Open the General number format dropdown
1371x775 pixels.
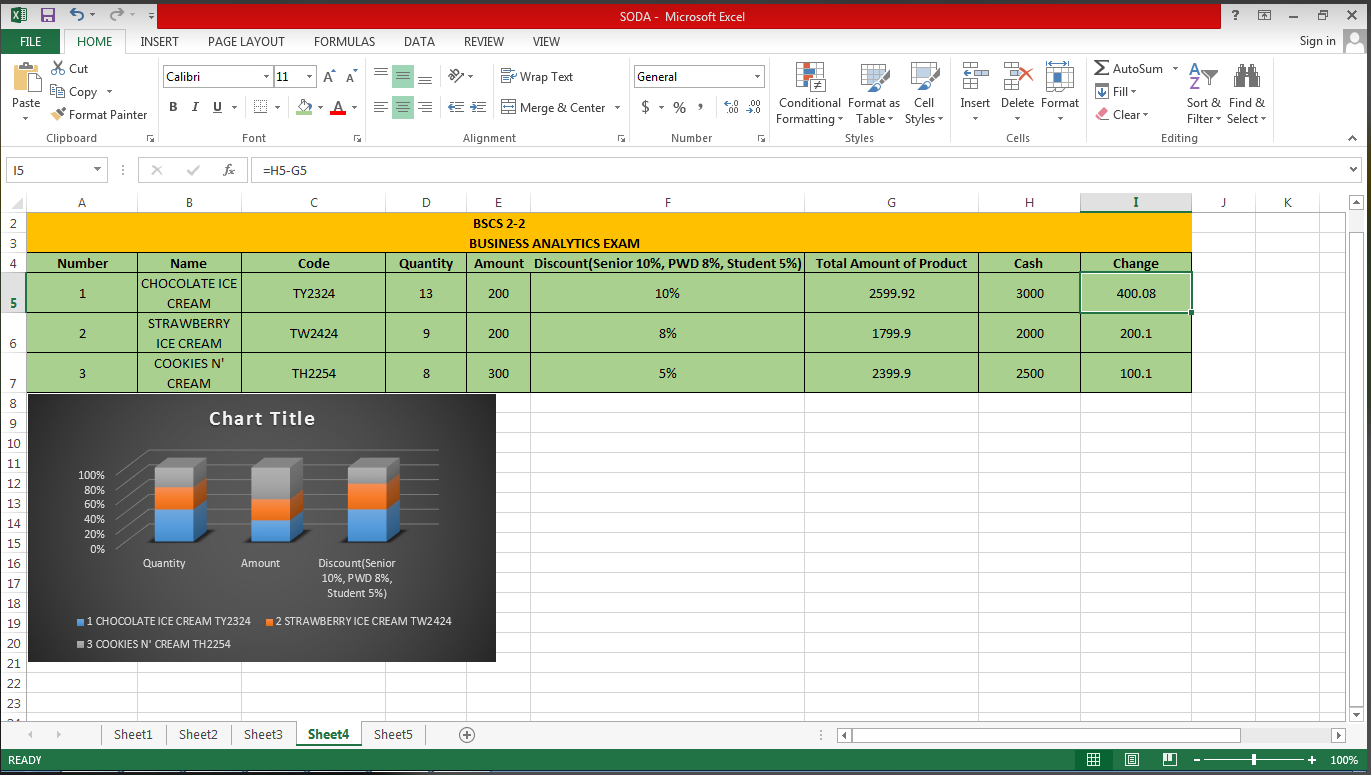[x=757, y=76]
